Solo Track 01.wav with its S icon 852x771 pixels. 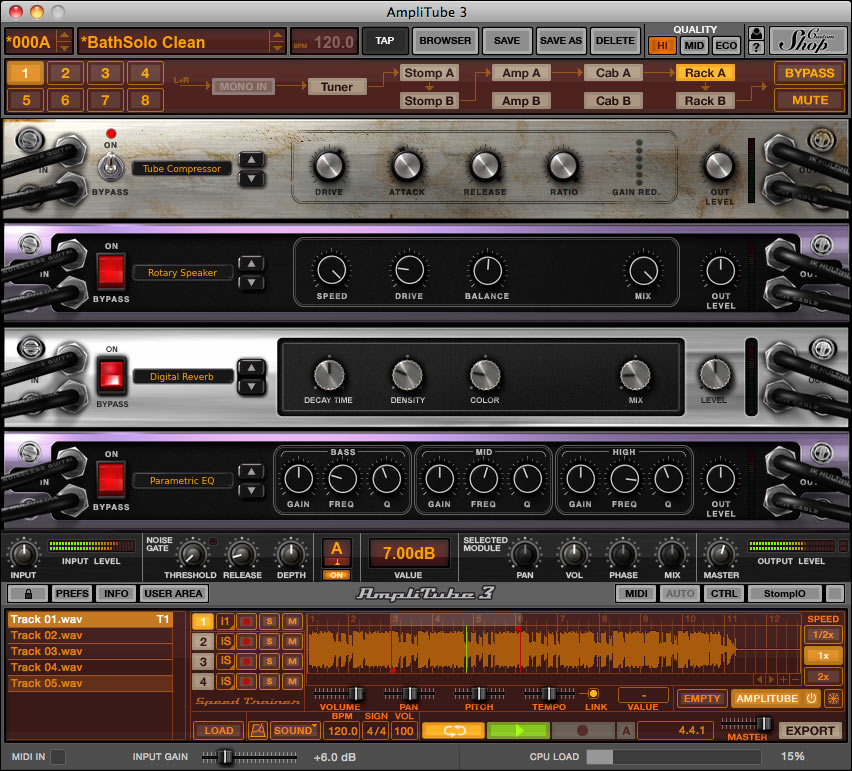[x=269, y=621]
